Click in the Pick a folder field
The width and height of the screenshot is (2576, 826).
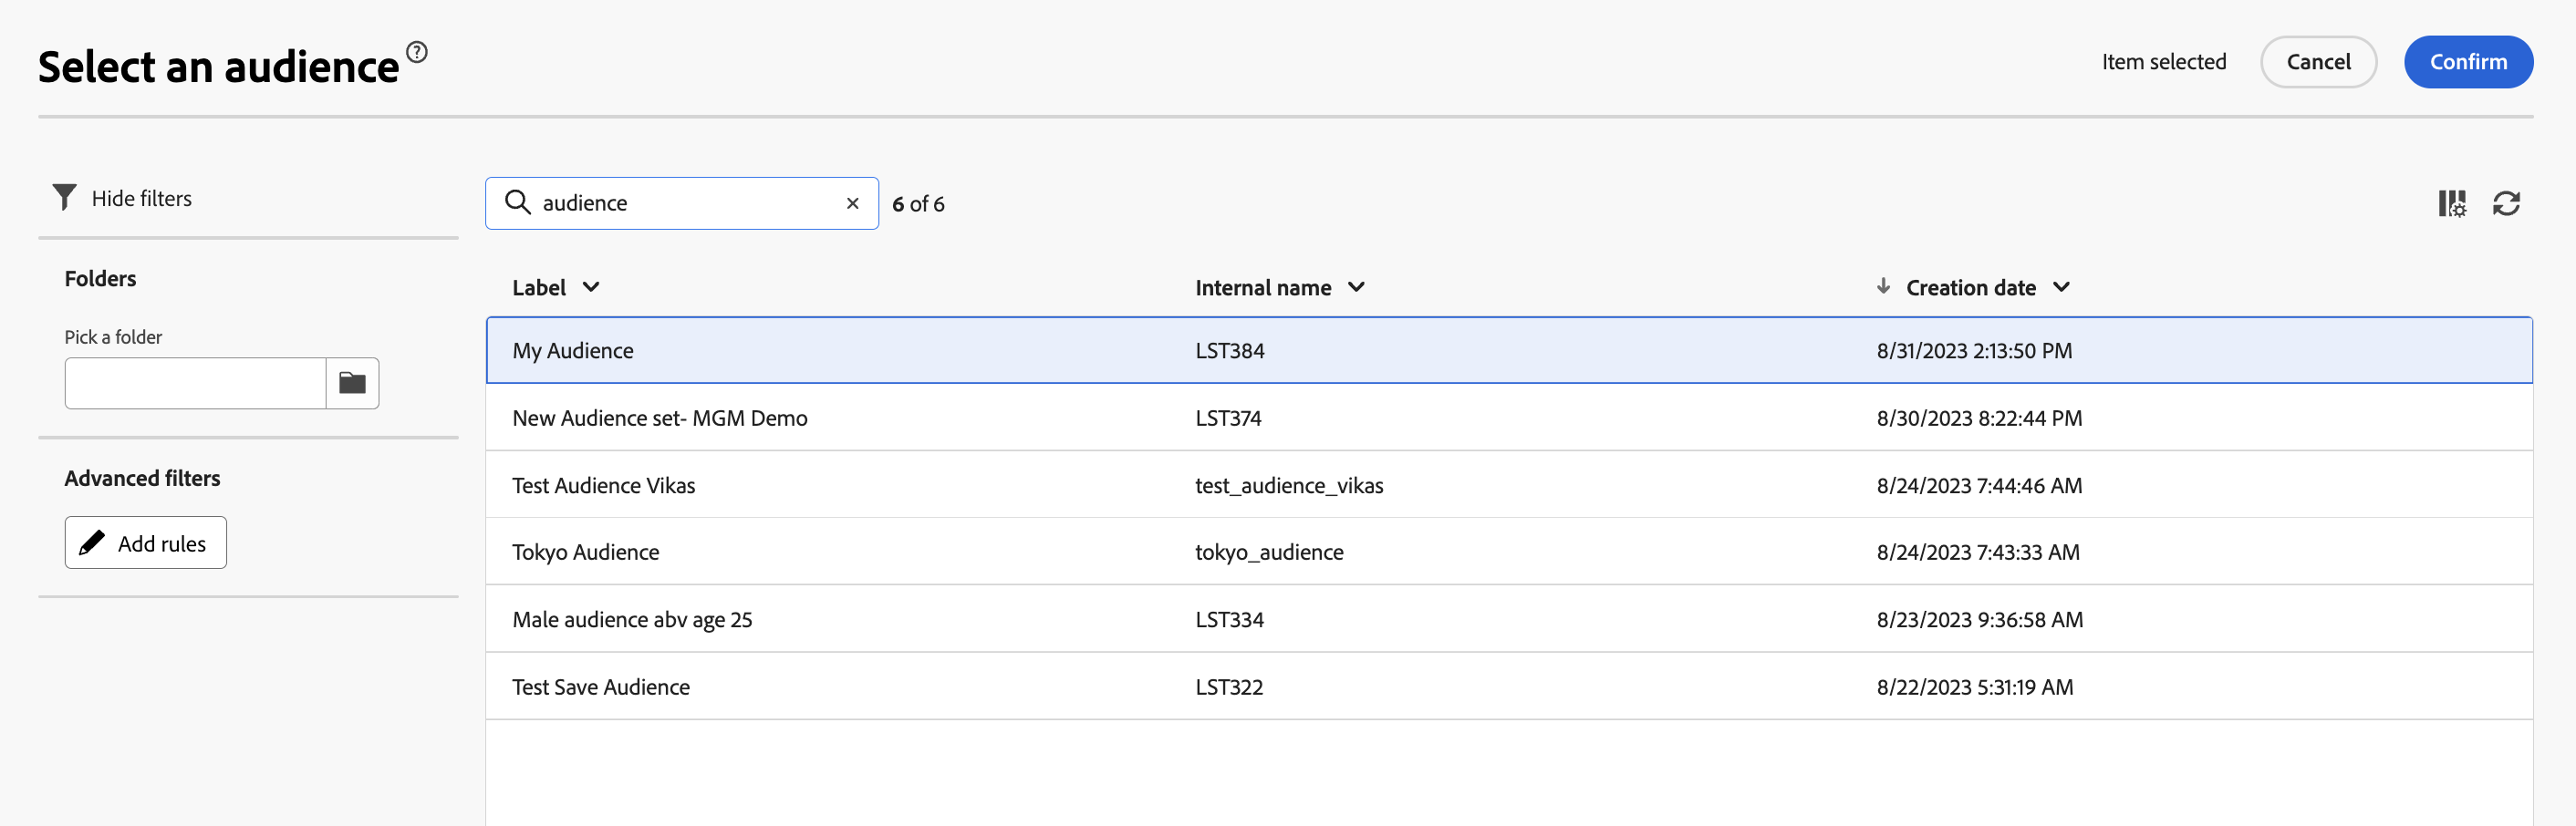coord(196,383)
